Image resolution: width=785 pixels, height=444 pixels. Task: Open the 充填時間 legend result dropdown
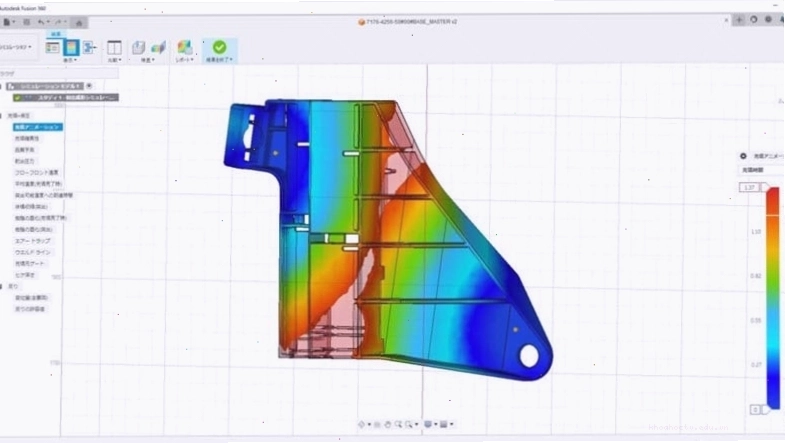point(762,170)
